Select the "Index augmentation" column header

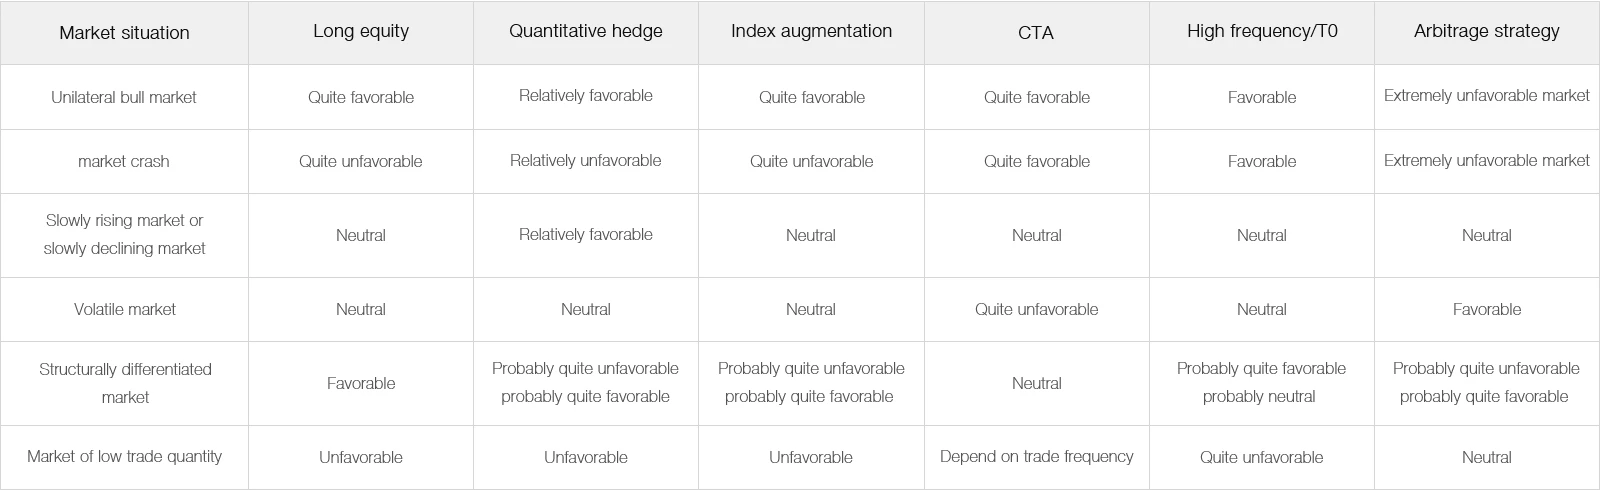811,31
